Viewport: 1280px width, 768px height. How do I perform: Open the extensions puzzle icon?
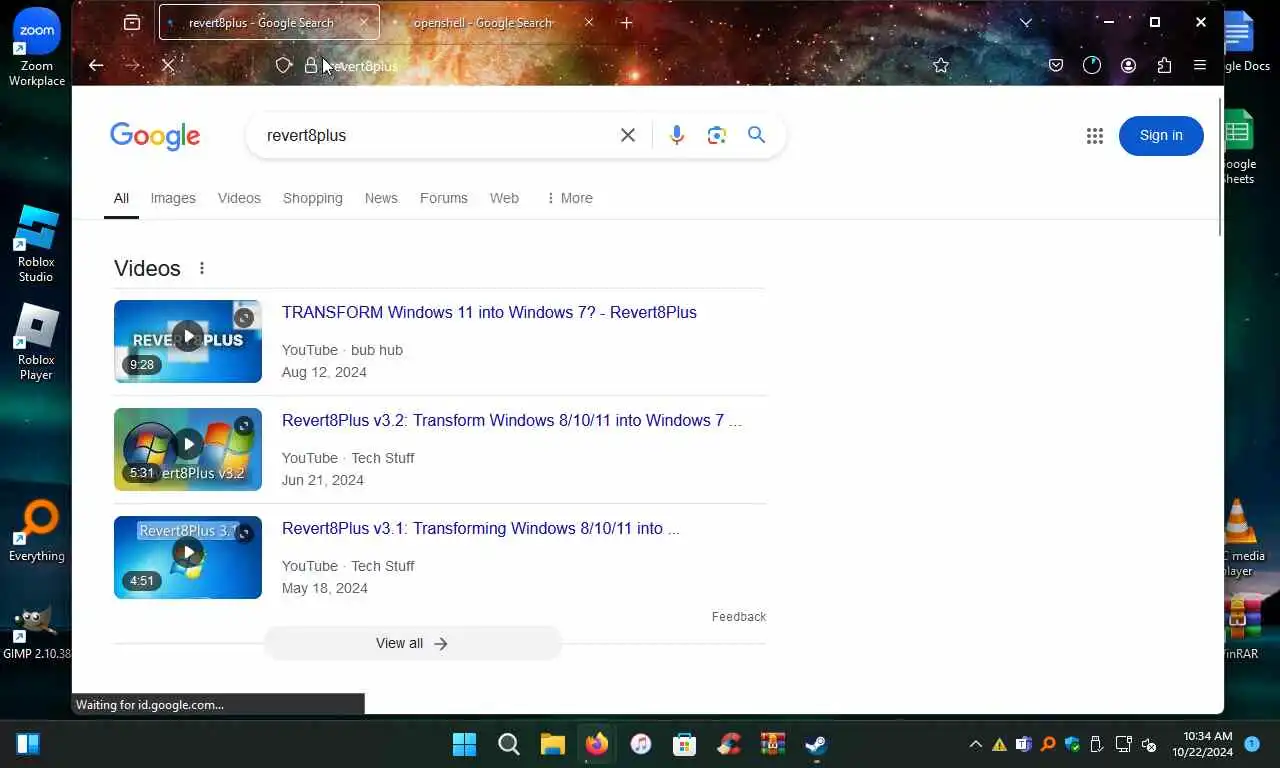coord(1164,65)
